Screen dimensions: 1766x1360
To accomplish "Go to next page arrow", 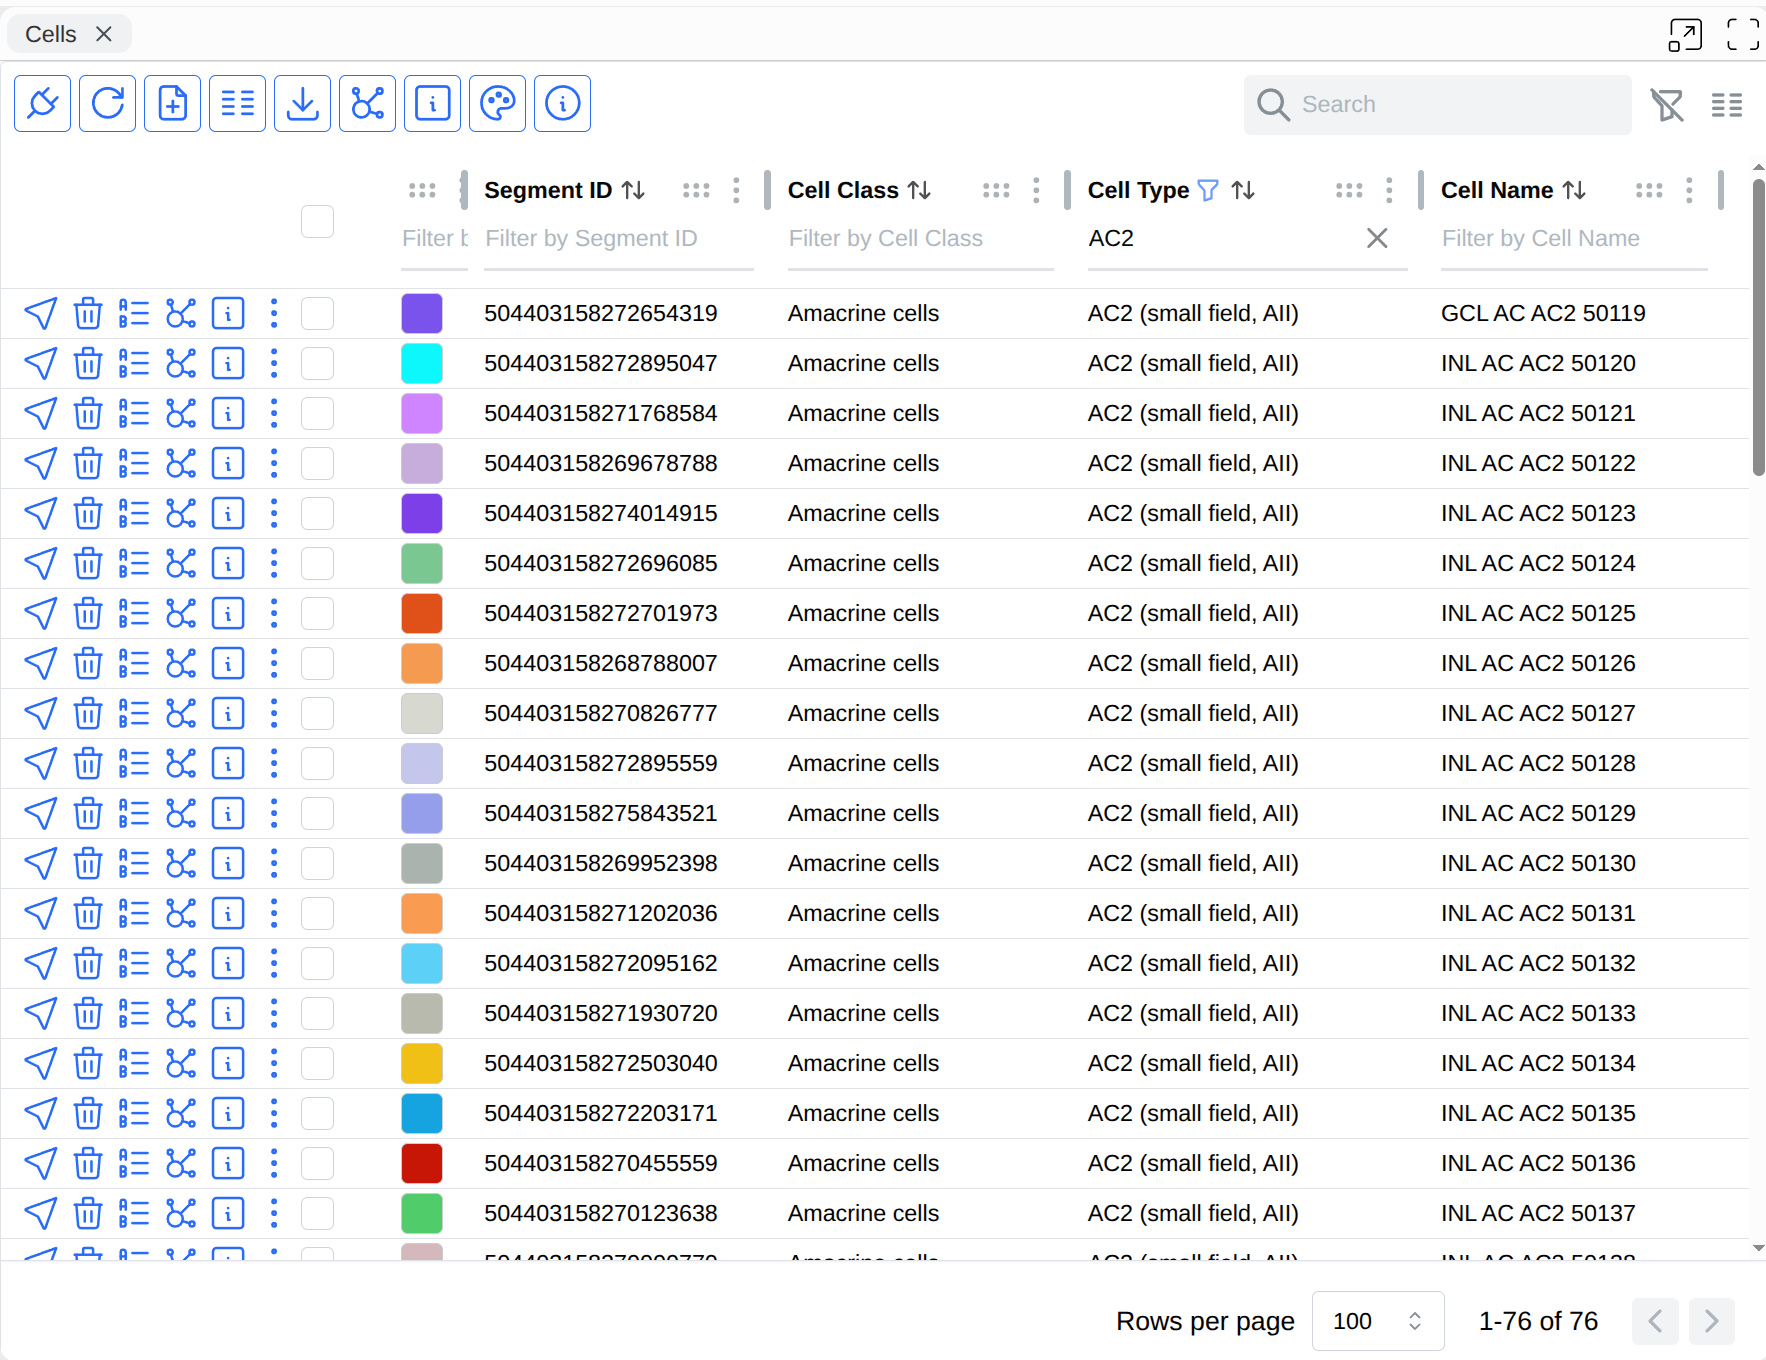I will coord(1712,1321).
